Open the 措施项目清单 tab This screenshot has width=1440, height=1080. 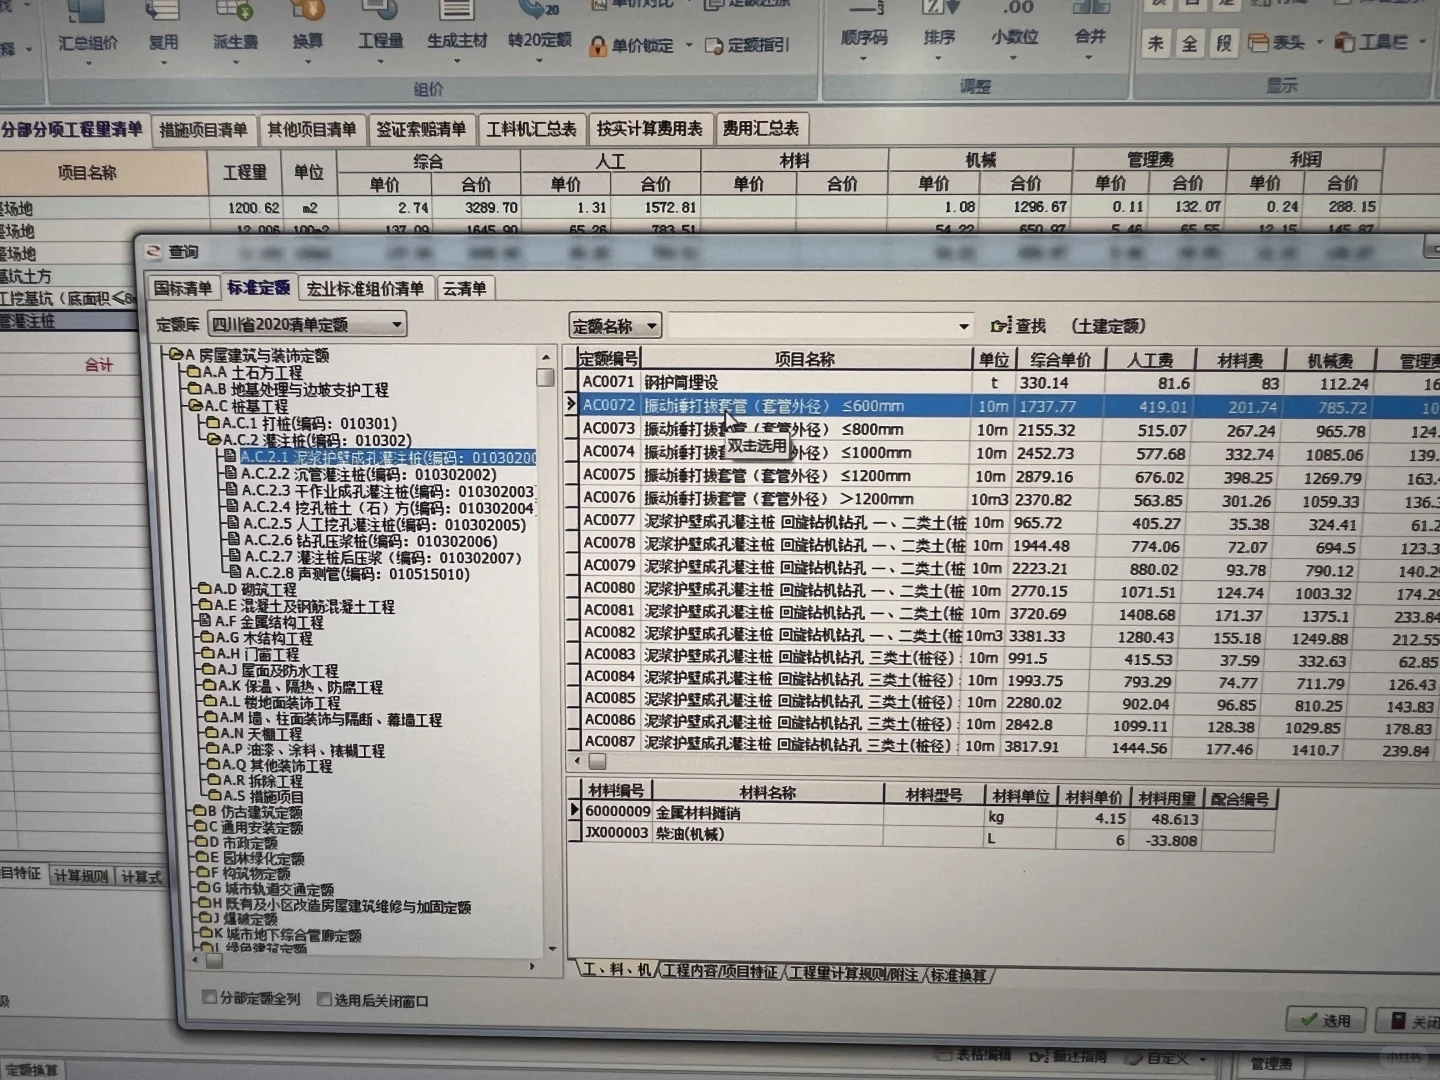pos(203,129)
